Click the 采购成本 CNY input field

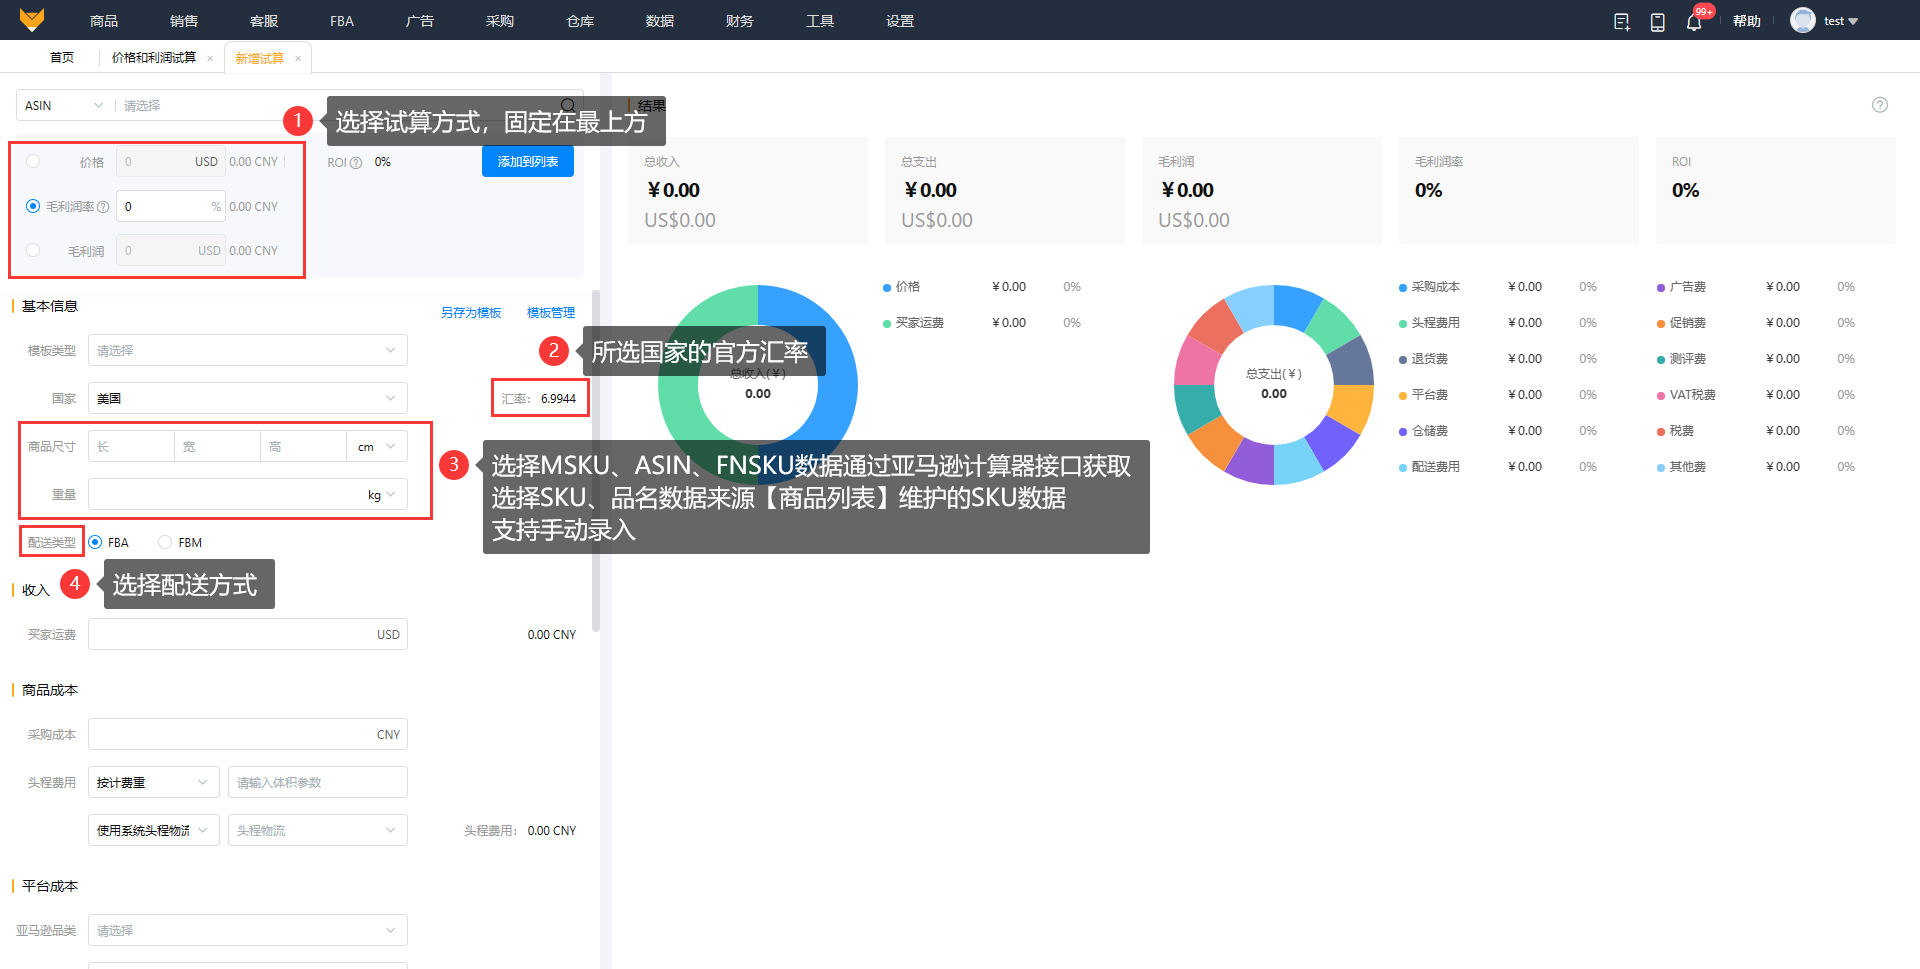tap(248, 734)
